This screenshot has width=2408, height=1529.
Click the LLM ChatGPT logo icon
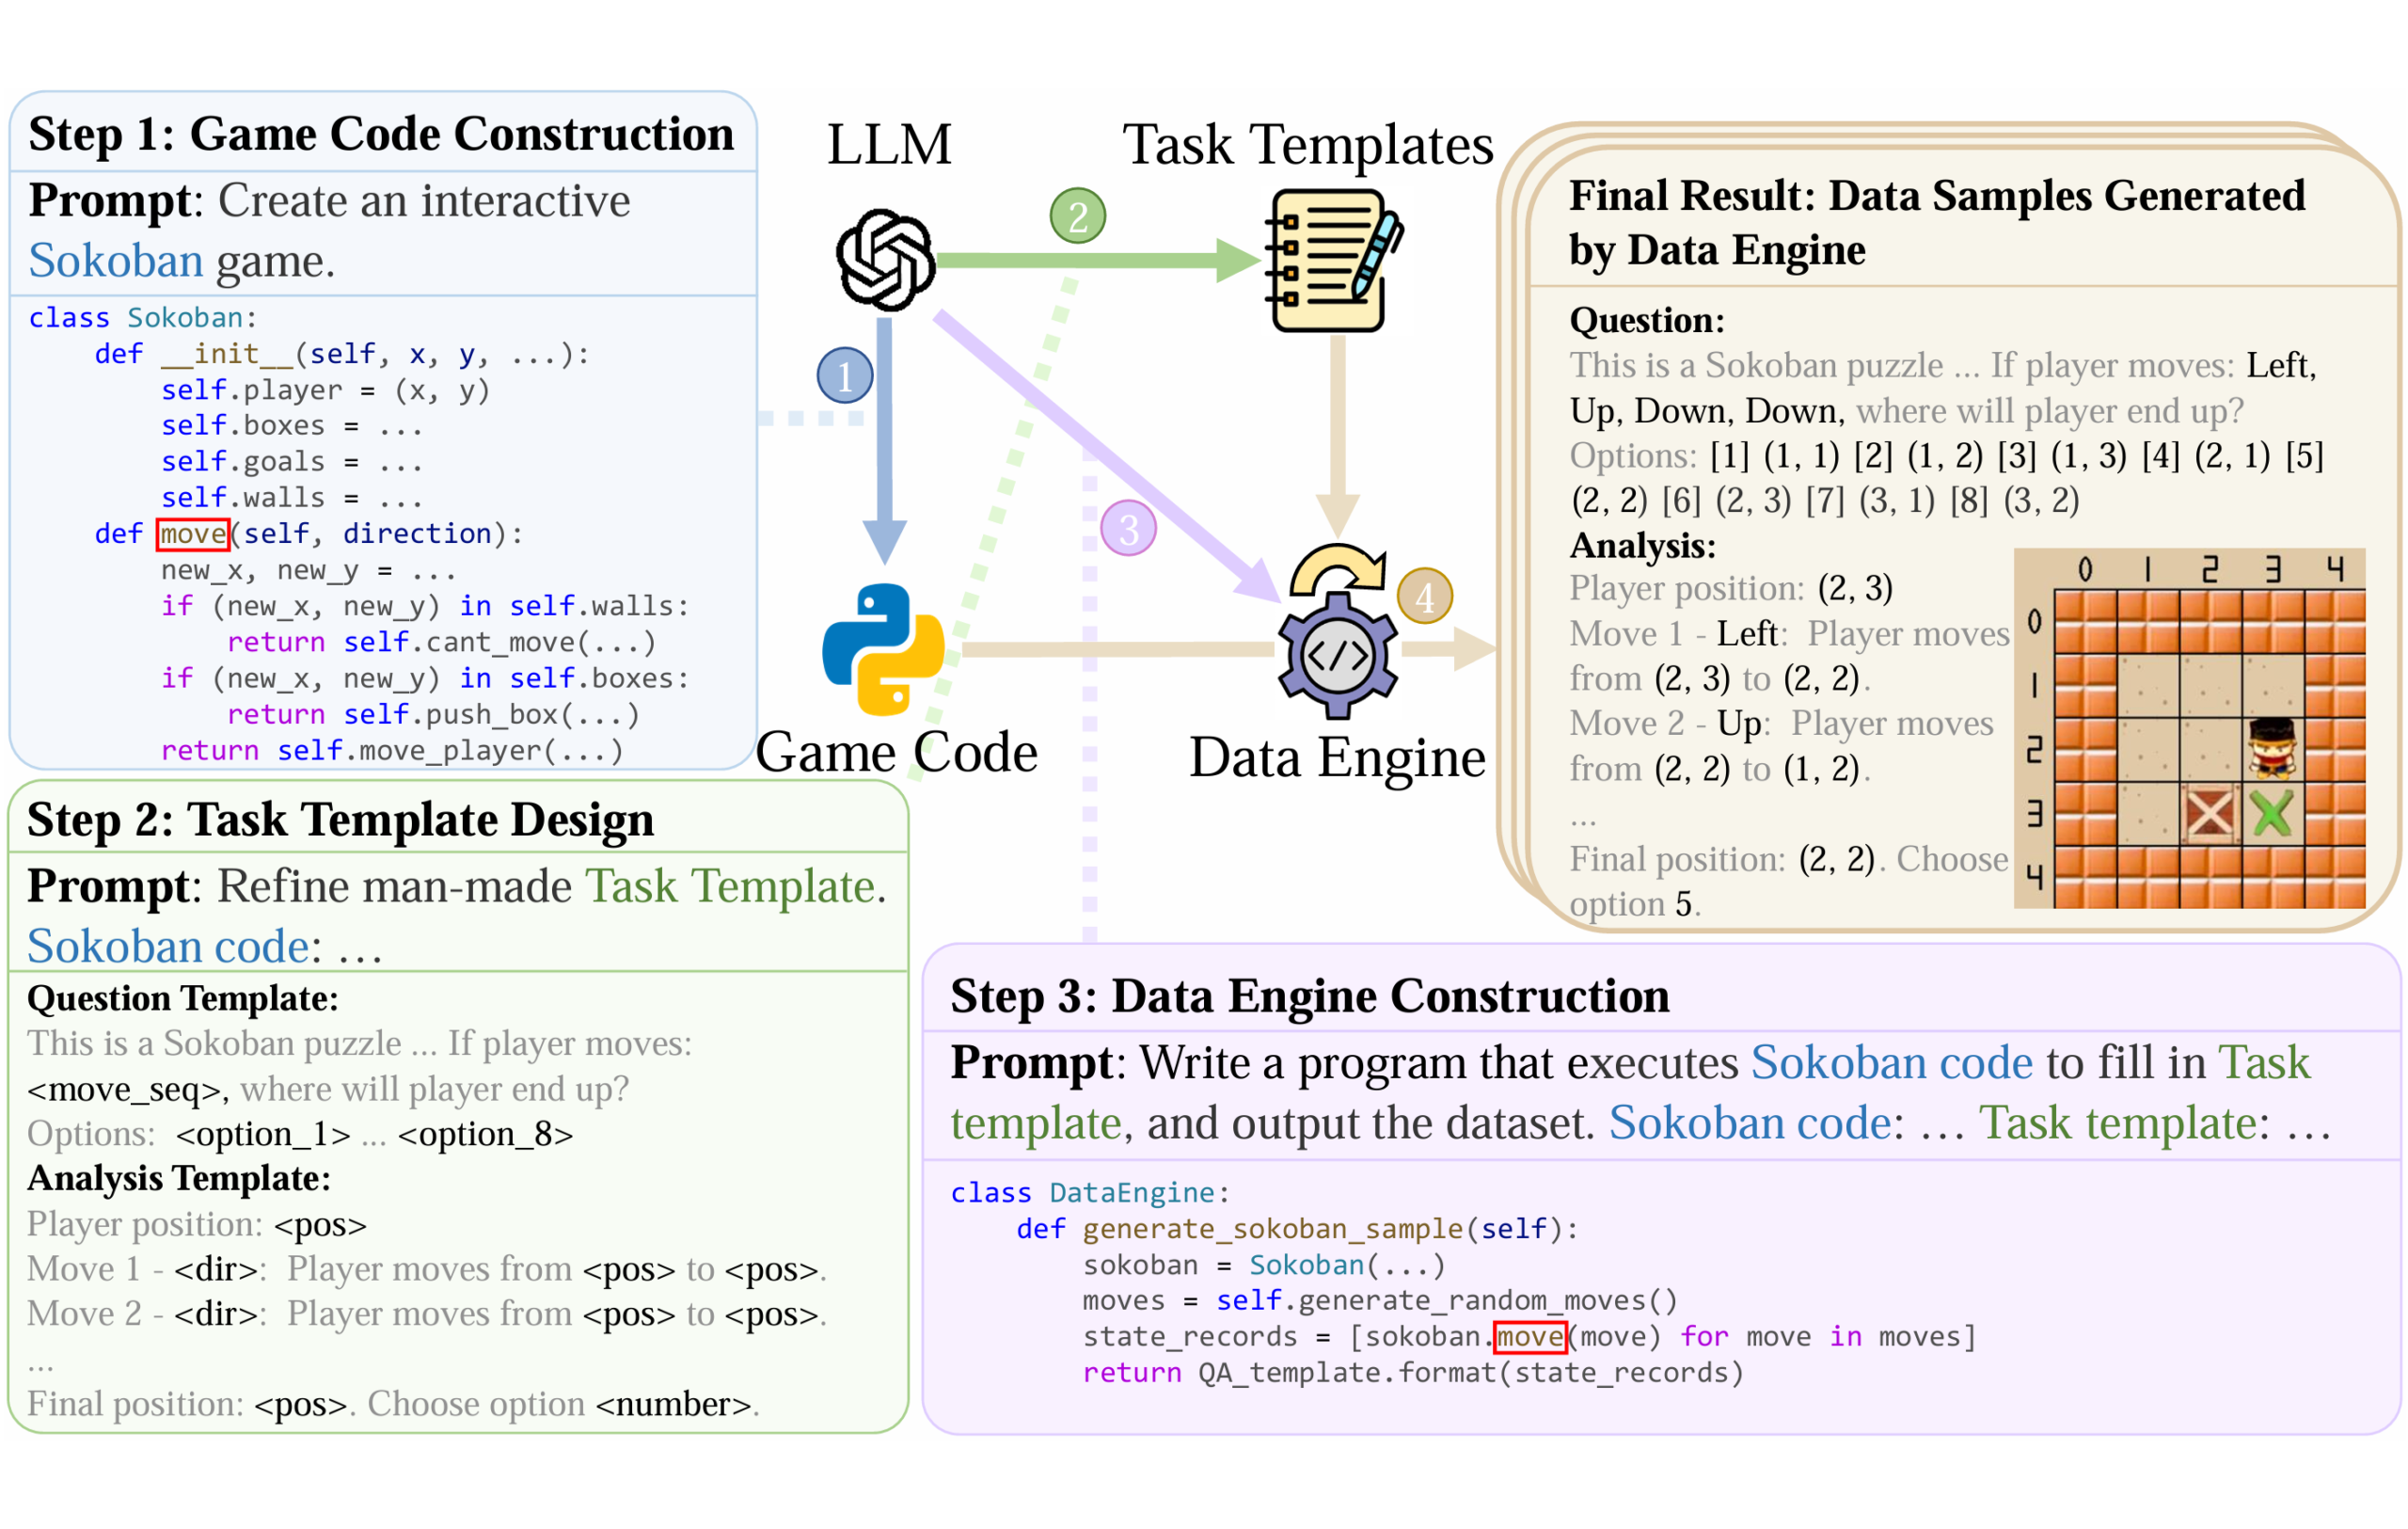[886, 262]
